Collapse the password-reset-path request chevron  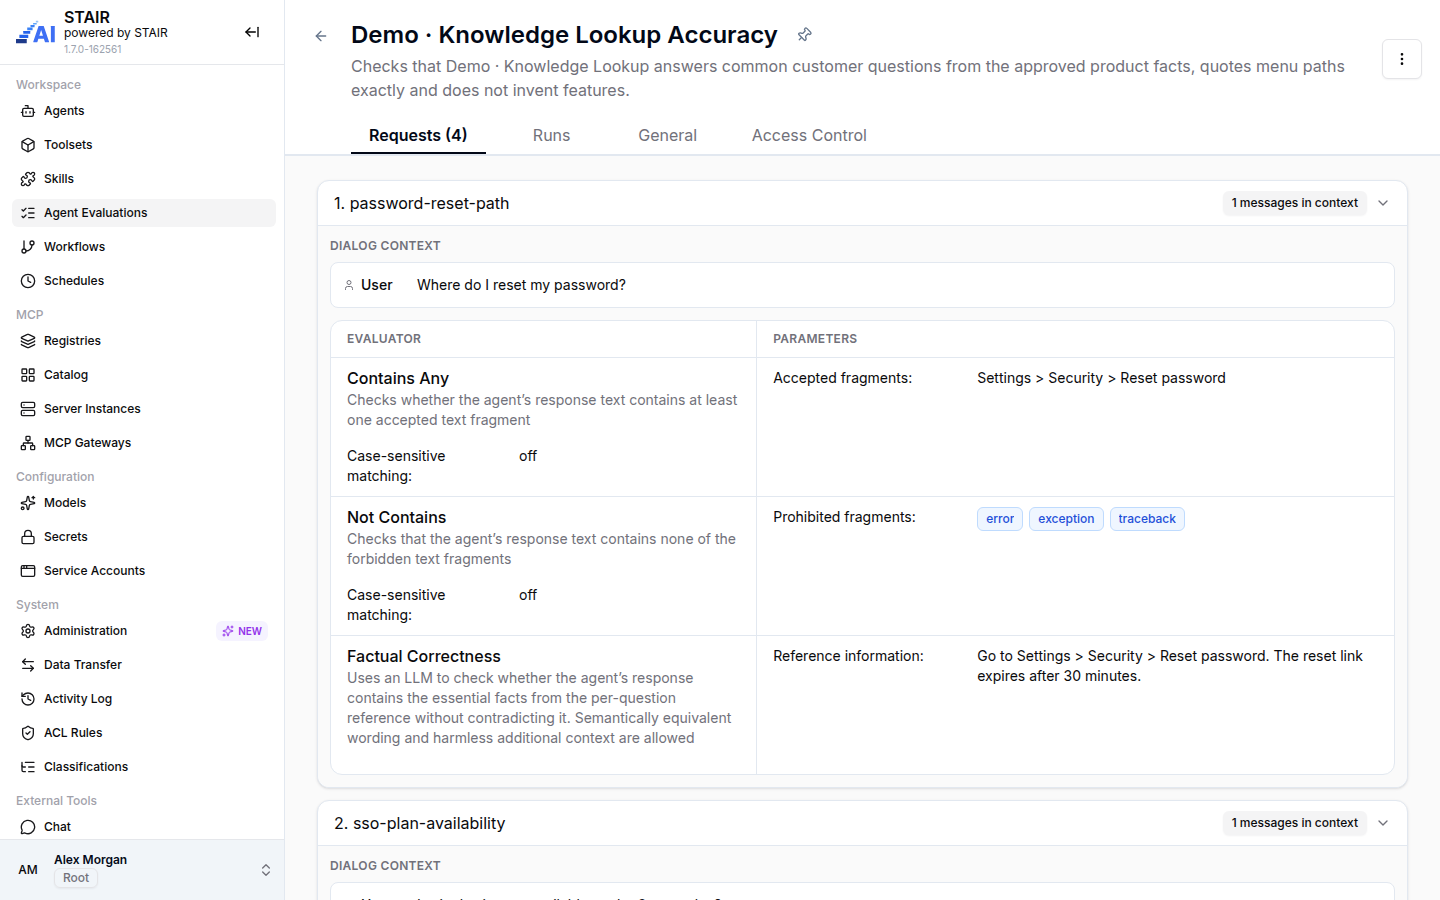tap(1383, 203)
